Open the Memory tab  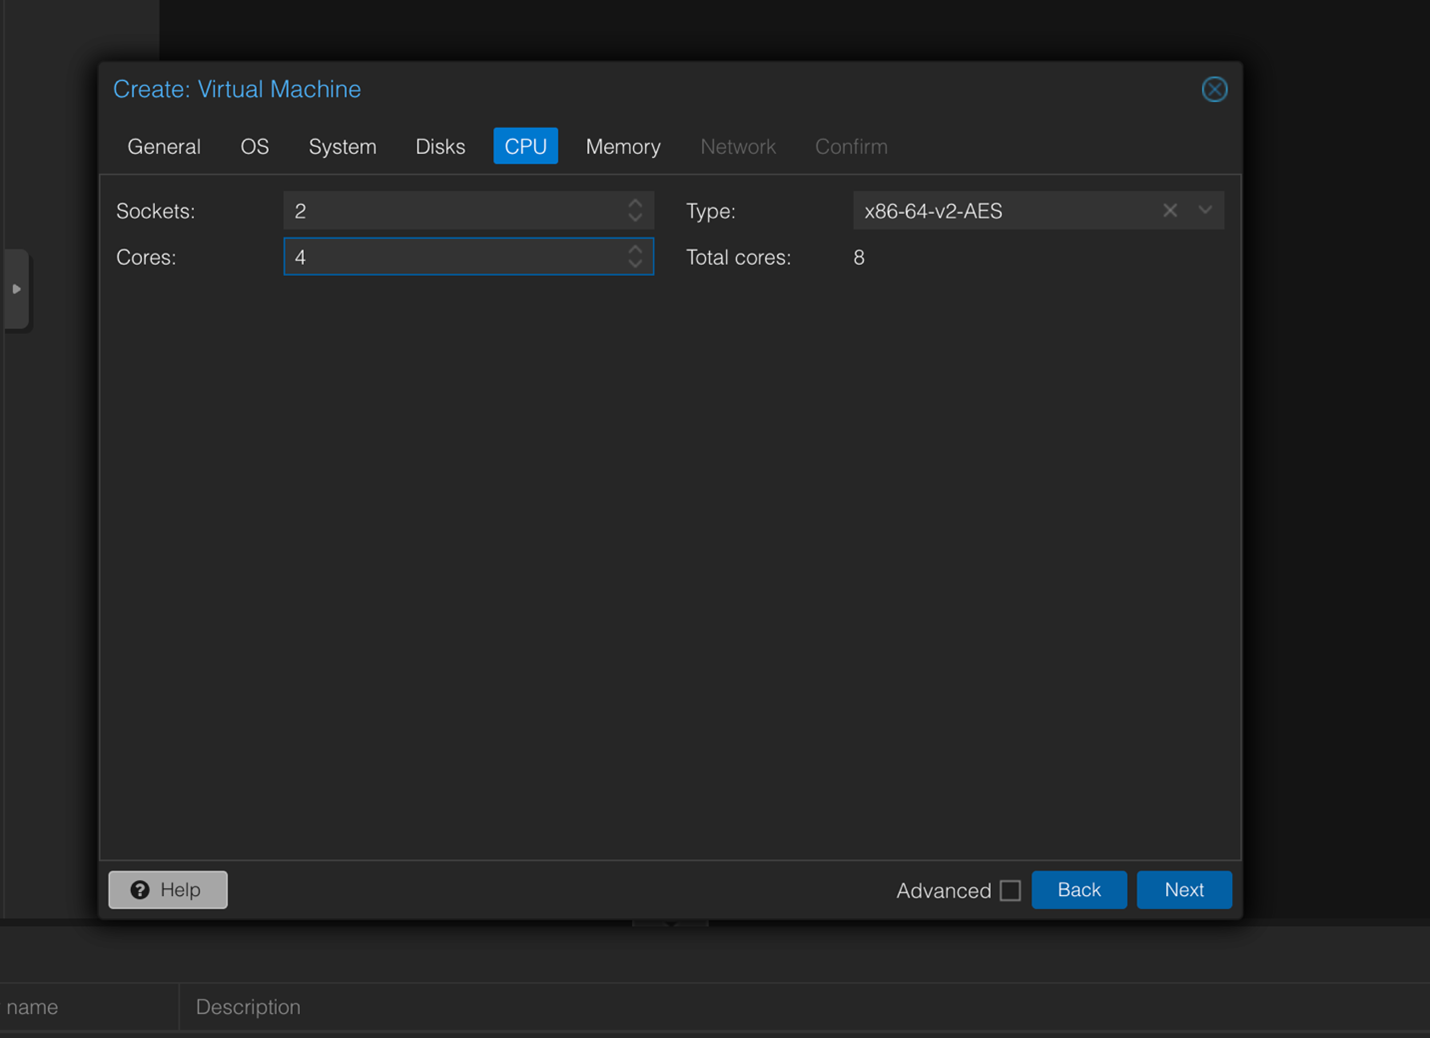coord(623,146)
